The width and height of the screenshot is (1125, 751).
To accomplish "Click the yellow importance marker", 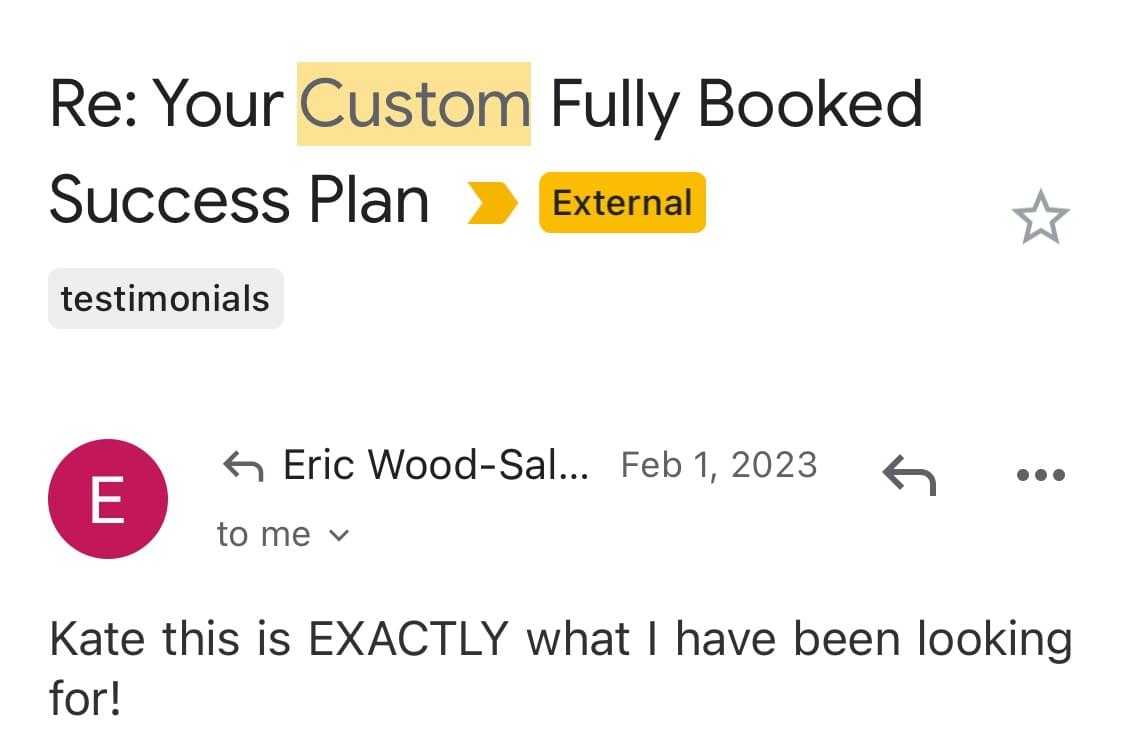I will coord(493,203).
